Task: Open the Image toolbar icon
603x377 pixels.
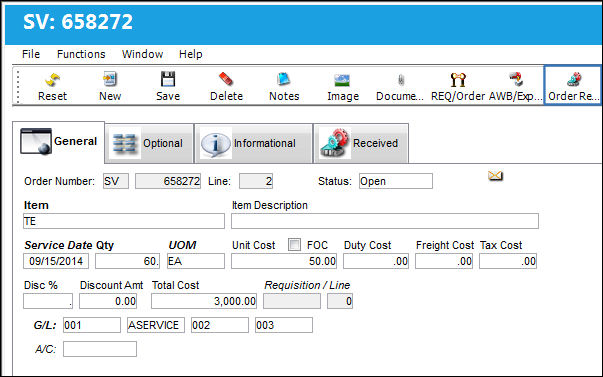Action: 342,80
